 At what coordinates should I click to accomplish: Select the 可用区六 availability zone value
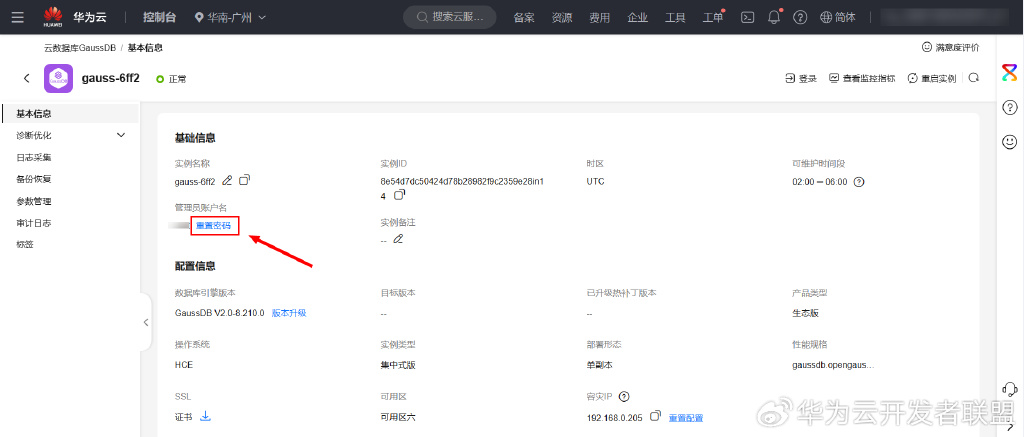[x=398, y=417]
